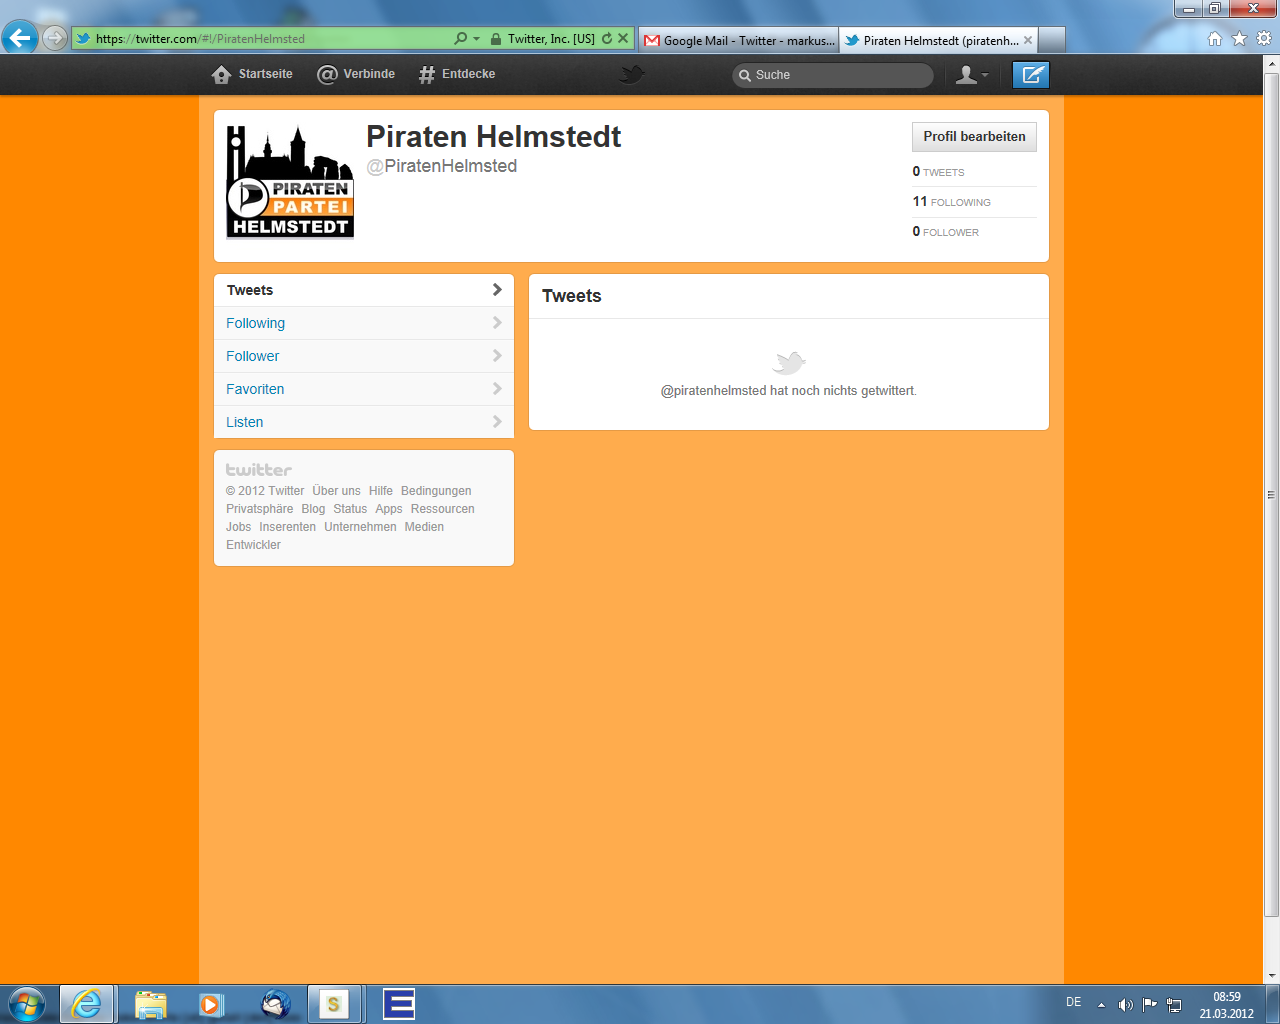Click chevron next to Following row
This screenshot has height=1024, width=1280.
(x=497, y=323)
